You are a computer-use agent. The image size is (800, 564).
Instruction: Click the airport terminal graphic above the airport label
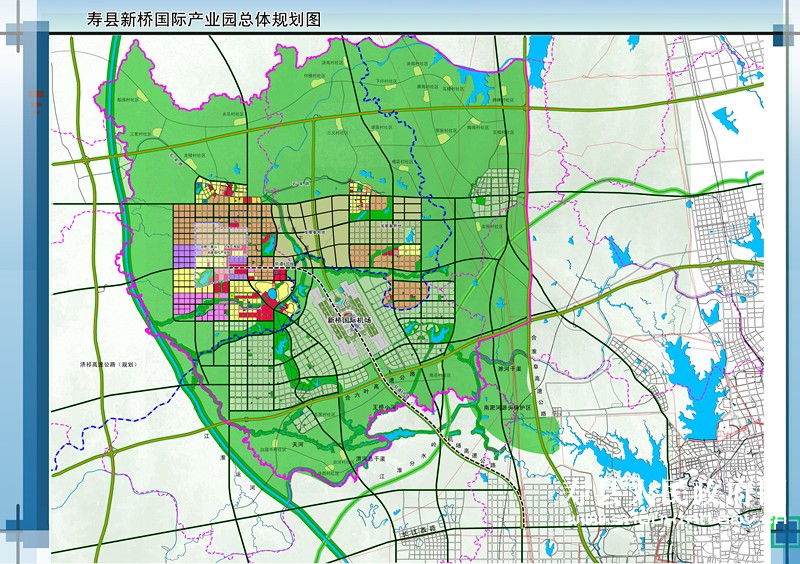point(345,300)
